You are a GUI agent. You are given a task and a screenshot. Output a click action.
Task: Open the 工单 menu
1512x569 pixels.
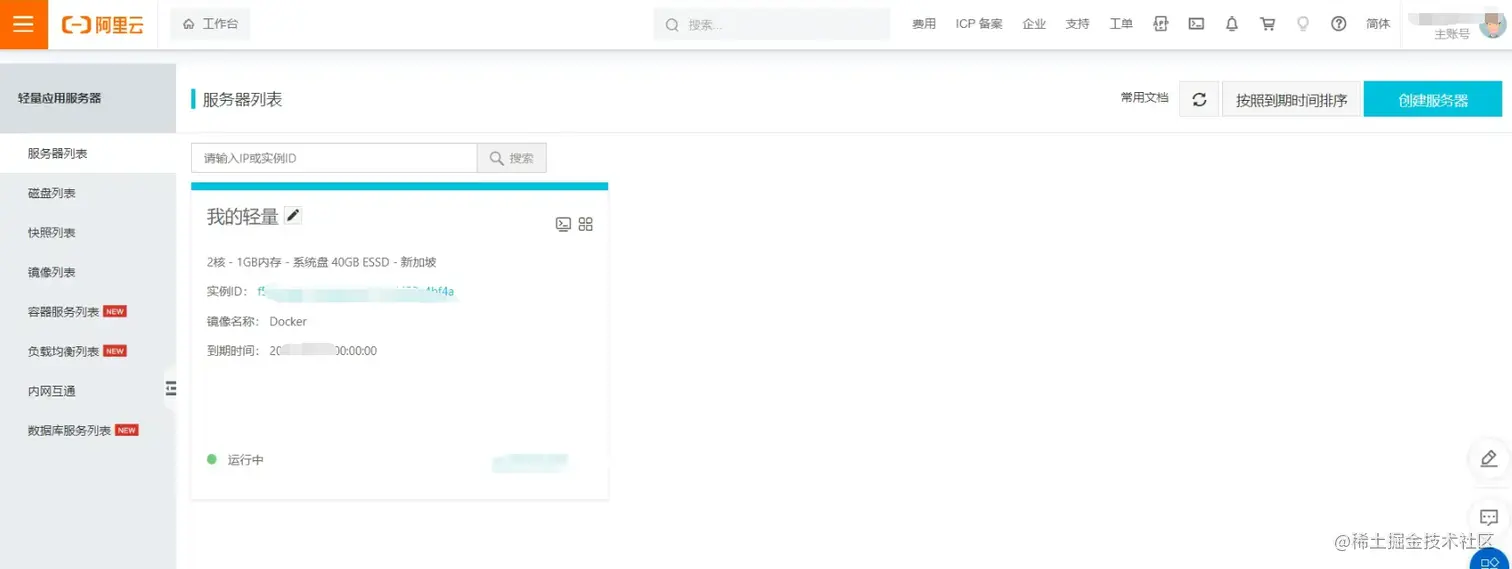point(1121,24)
